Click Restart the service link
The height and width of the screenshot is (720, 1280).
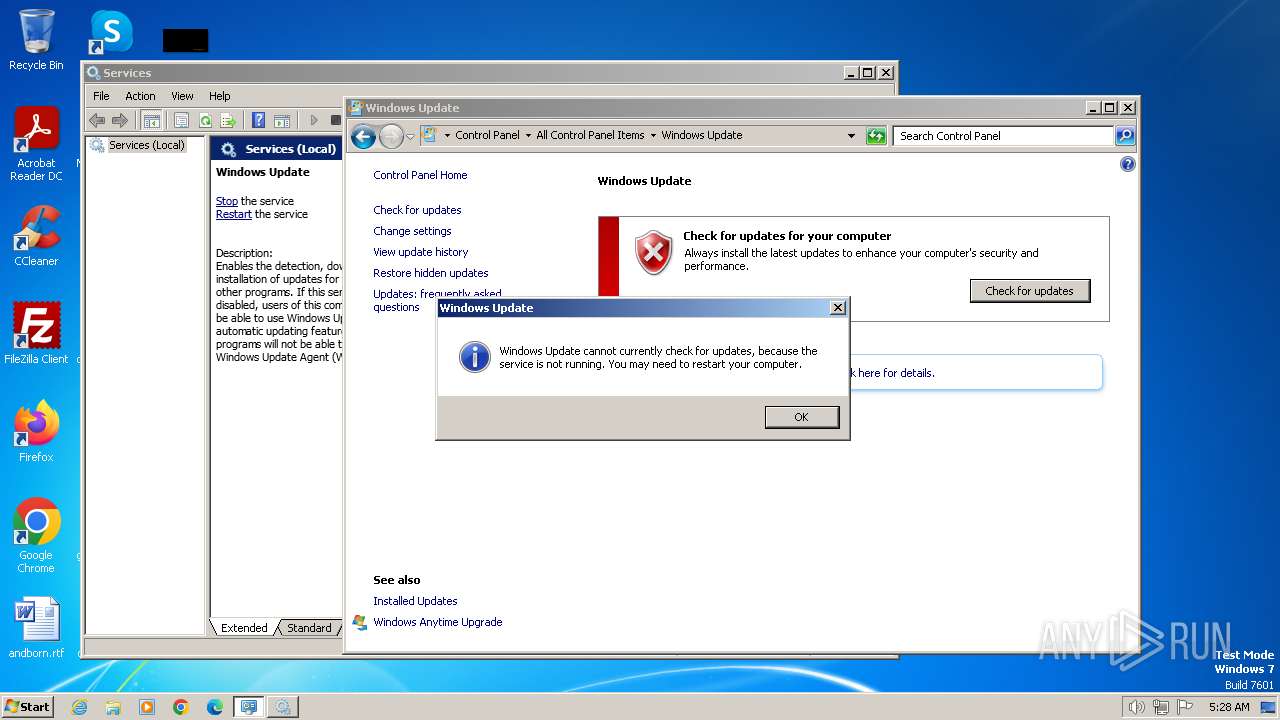click(234, 214)
